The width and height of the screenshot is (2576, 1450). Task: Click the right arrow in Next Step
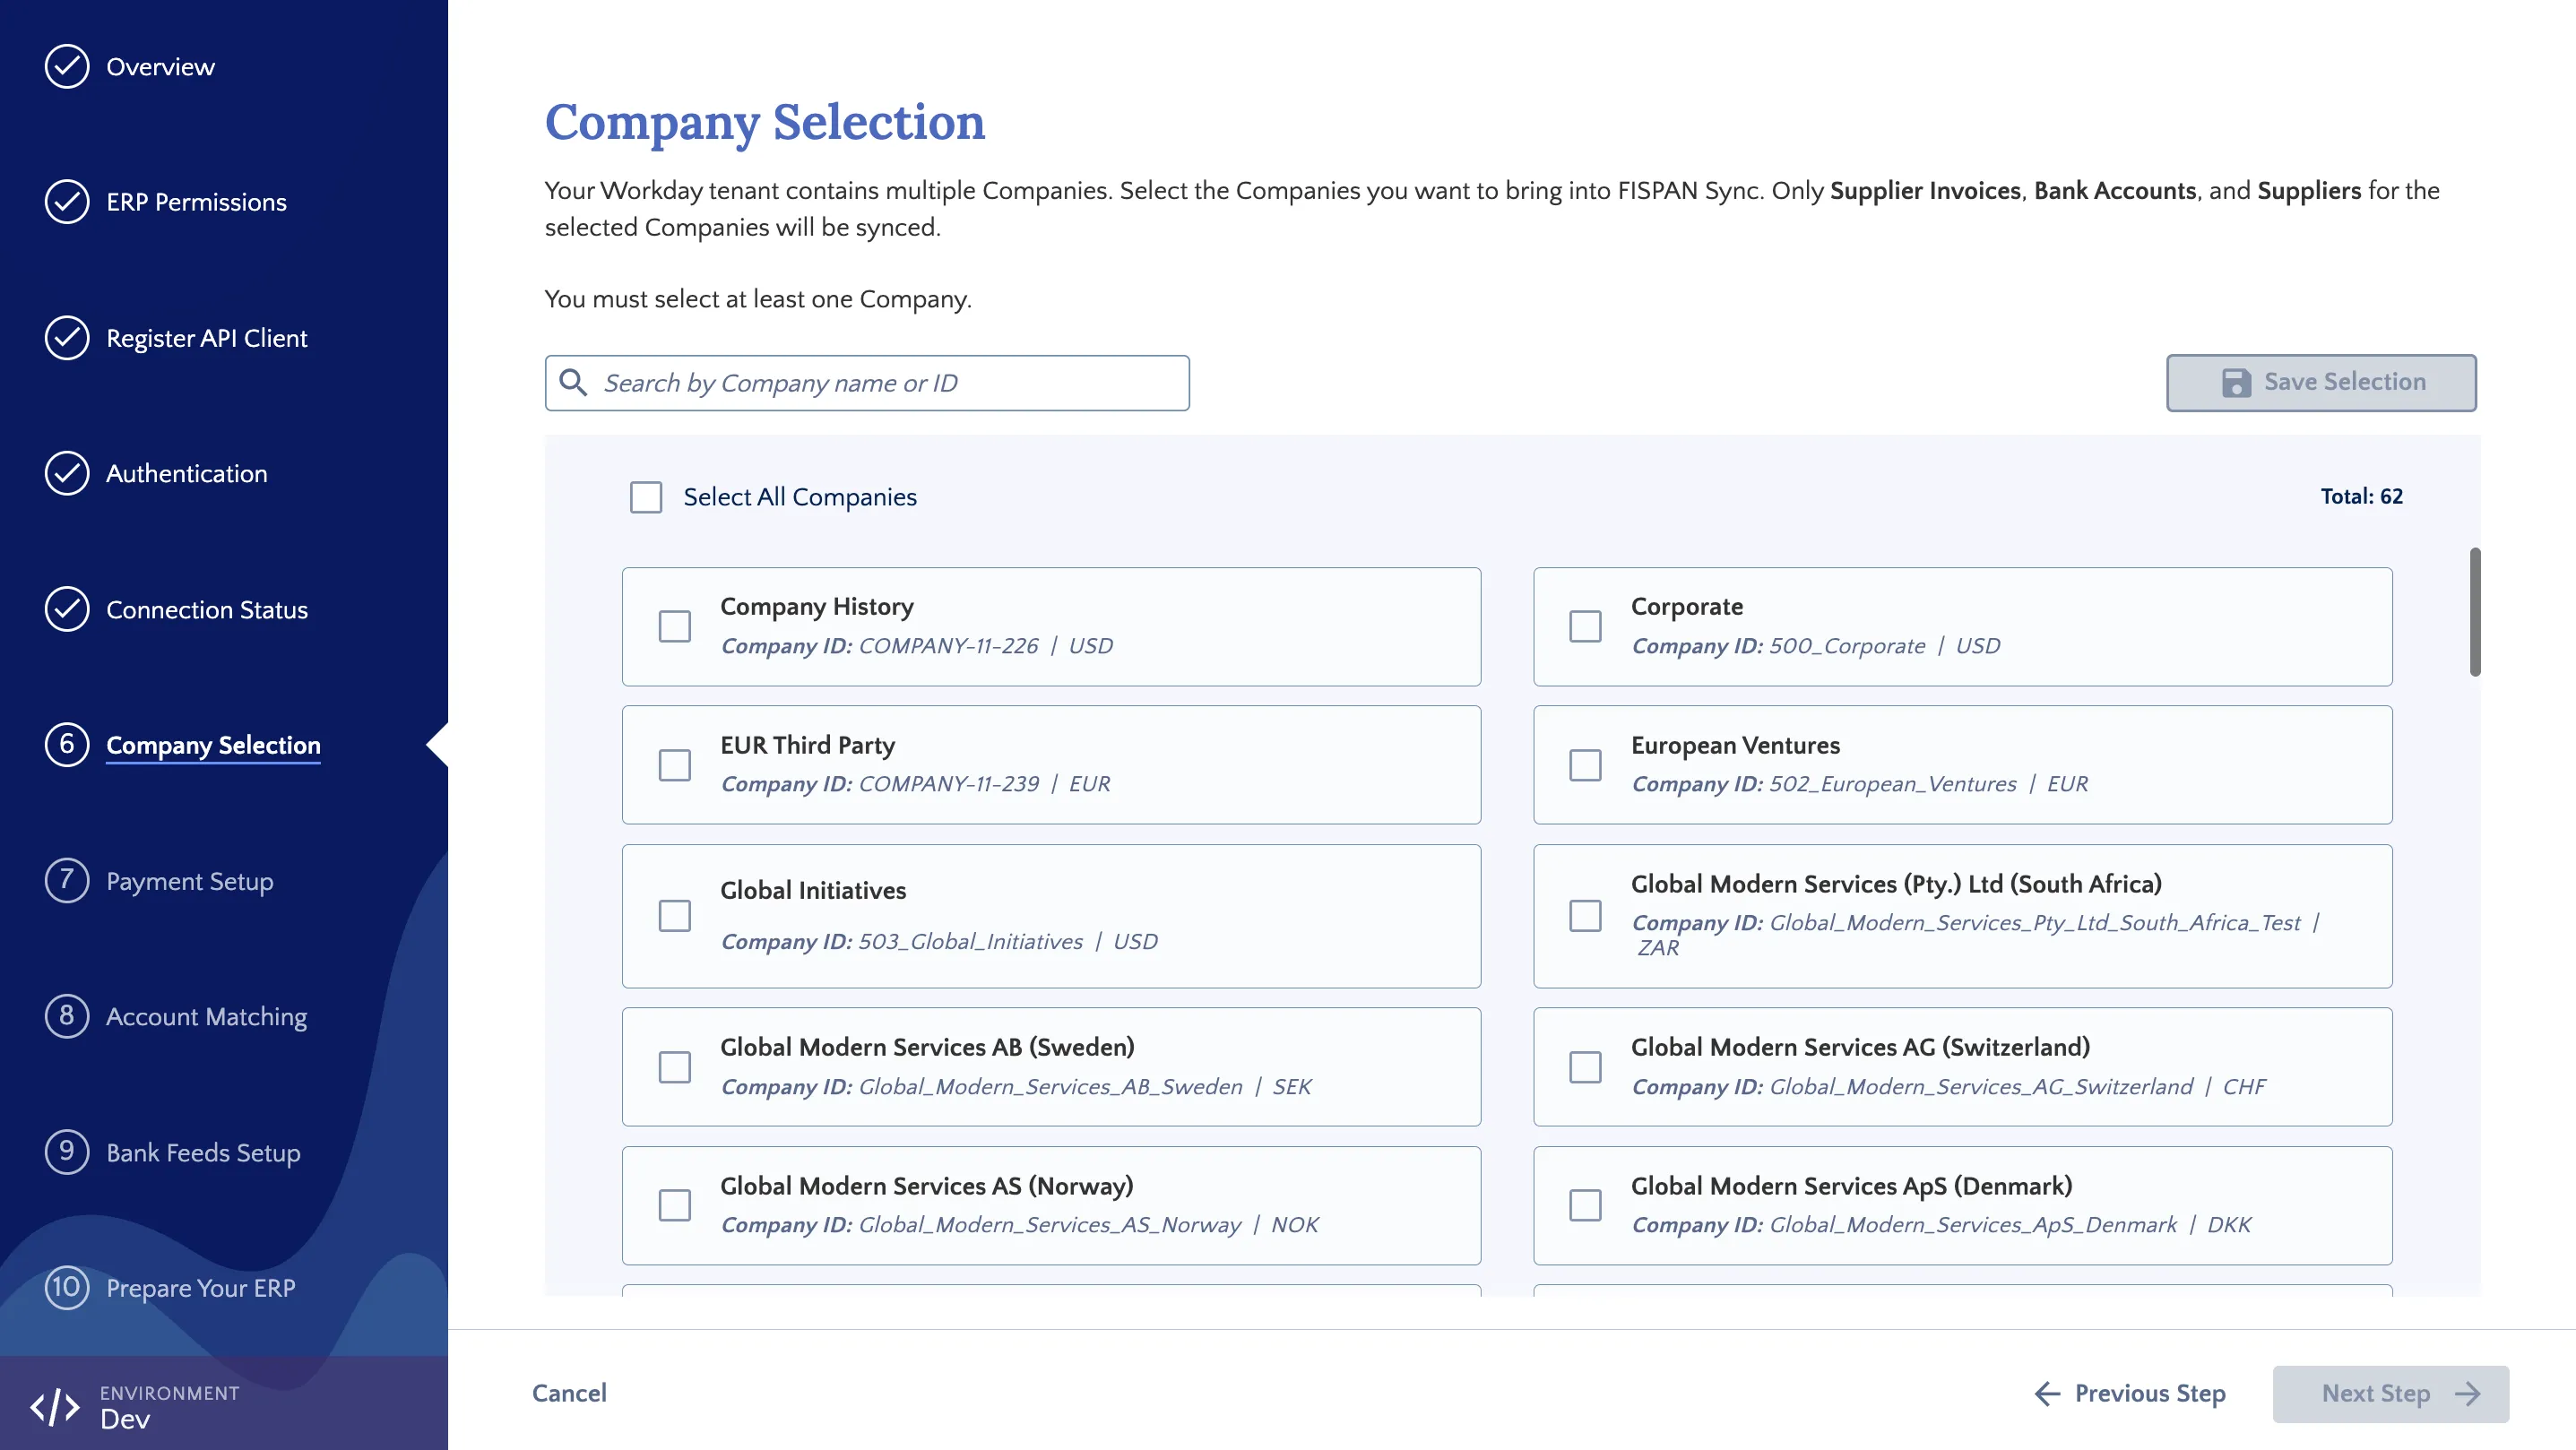click(x=2468, y=1394)
